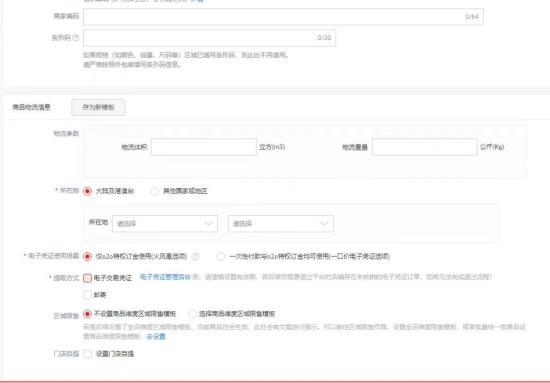Image resolution: width=550 pixels, height=383 pixels.
Task: Click into the 物流体积 input box
Action: click(x=204, y=147)
